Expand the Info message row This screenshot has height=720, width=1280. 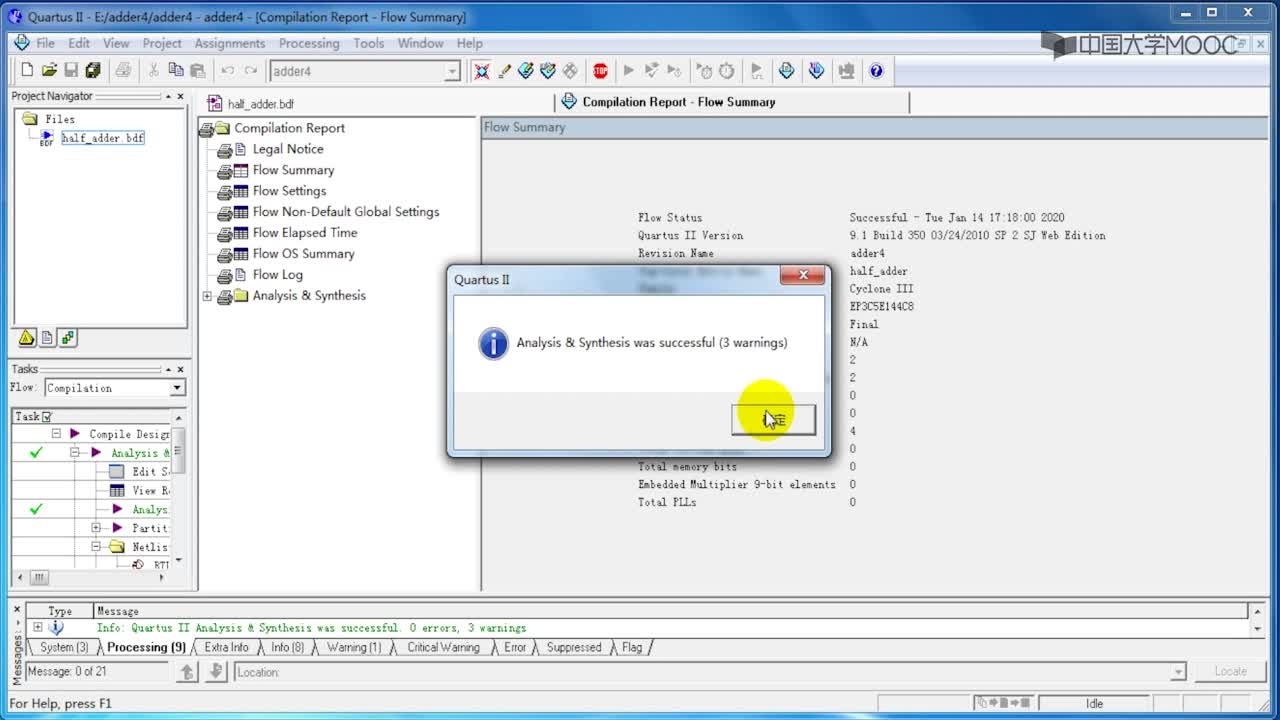pos(37,628)
